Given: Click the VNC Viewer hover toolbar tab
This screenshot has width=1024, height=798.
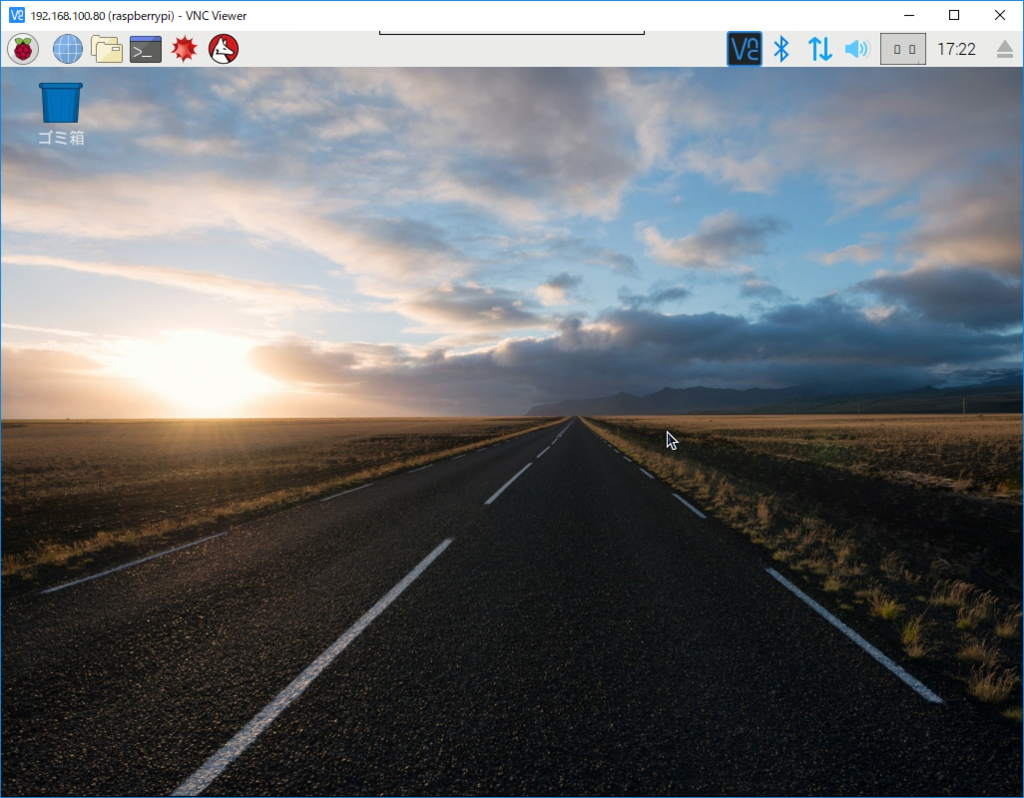Looking at the screenshot, I should pyautogui.click(x=511, y=33).
